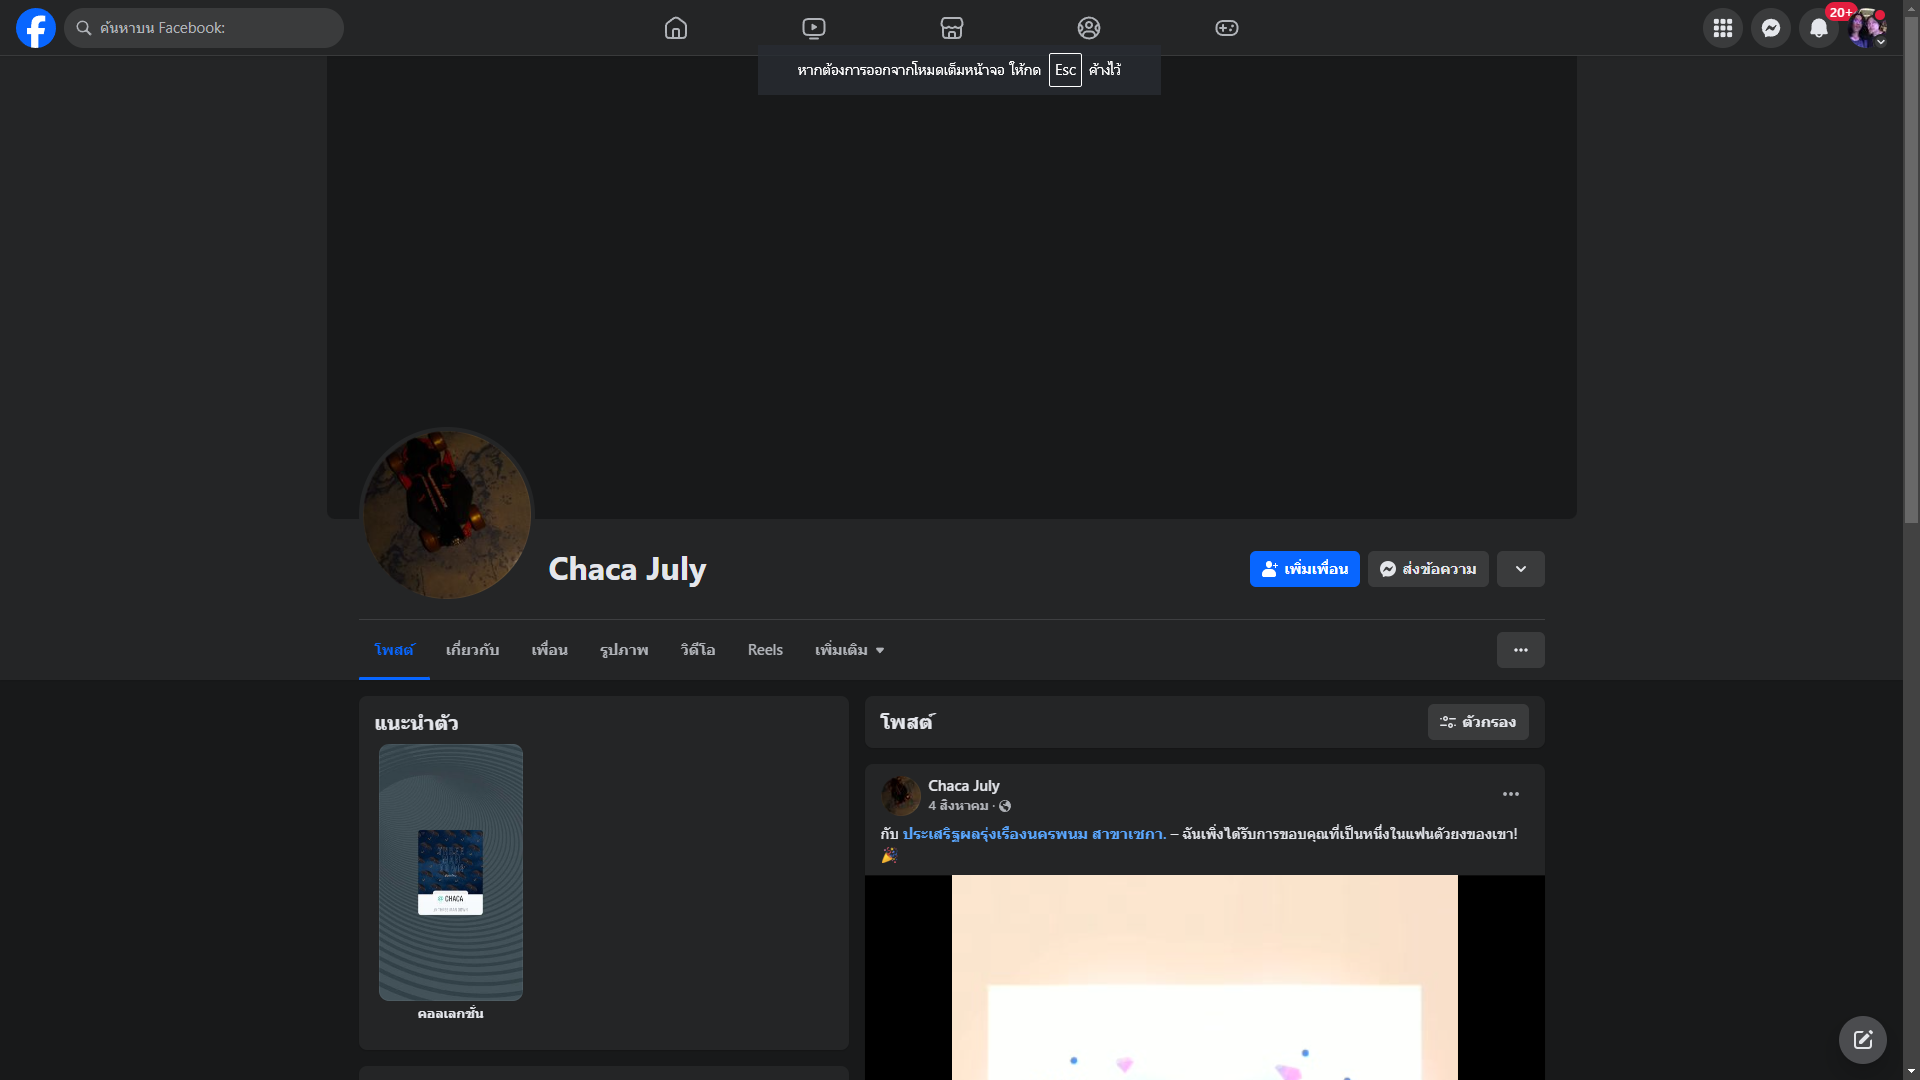The width and height of the screenshot is (1920, 1080).
Task: Go to Home feed icon
Action: [x=676, y=28]
